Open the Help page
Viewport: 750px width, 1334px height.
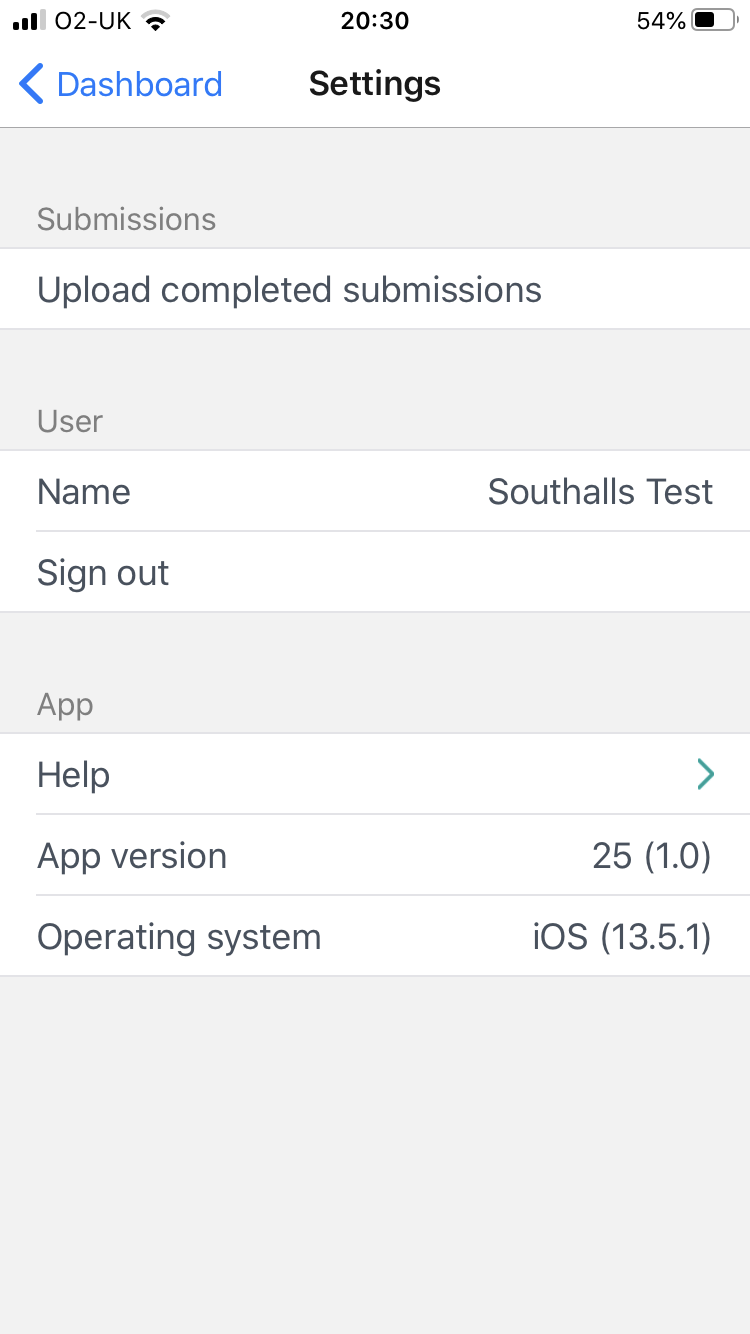click(x=74, y=775)
